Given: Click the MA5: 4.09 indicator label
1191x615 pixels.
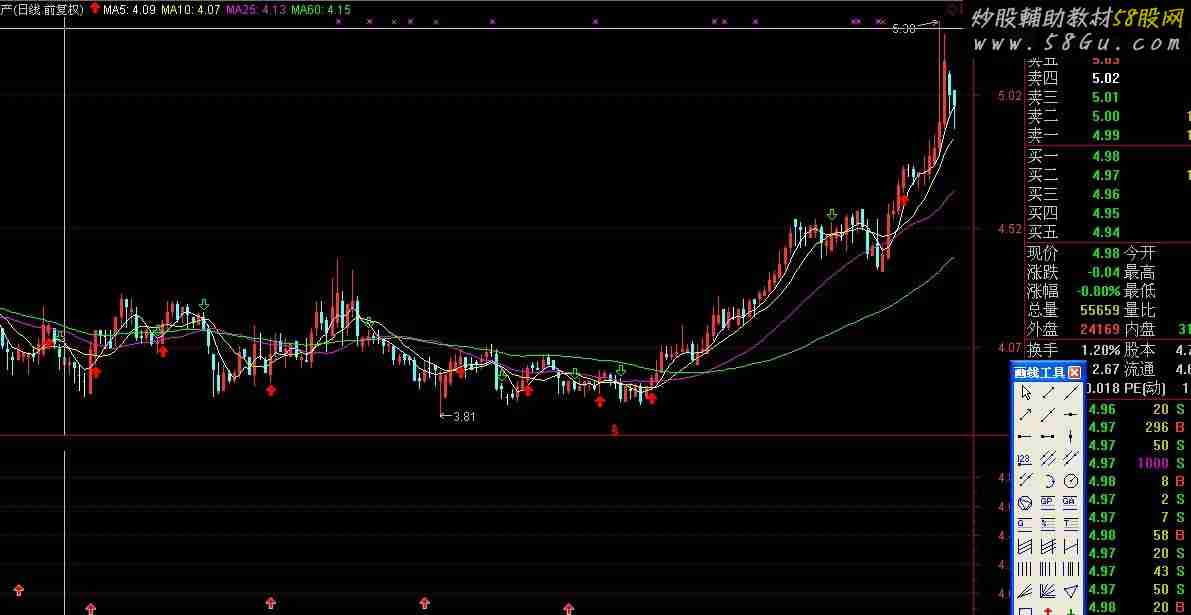Looking at the screenshot, I should 128,10.
